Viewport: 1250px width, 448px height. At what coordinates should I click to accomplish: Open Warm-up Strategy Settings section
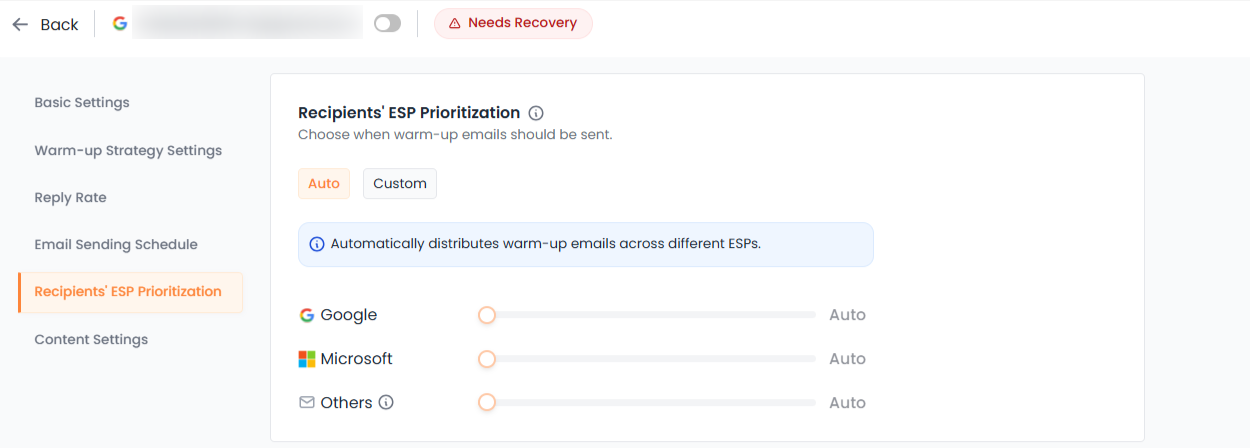128,150
